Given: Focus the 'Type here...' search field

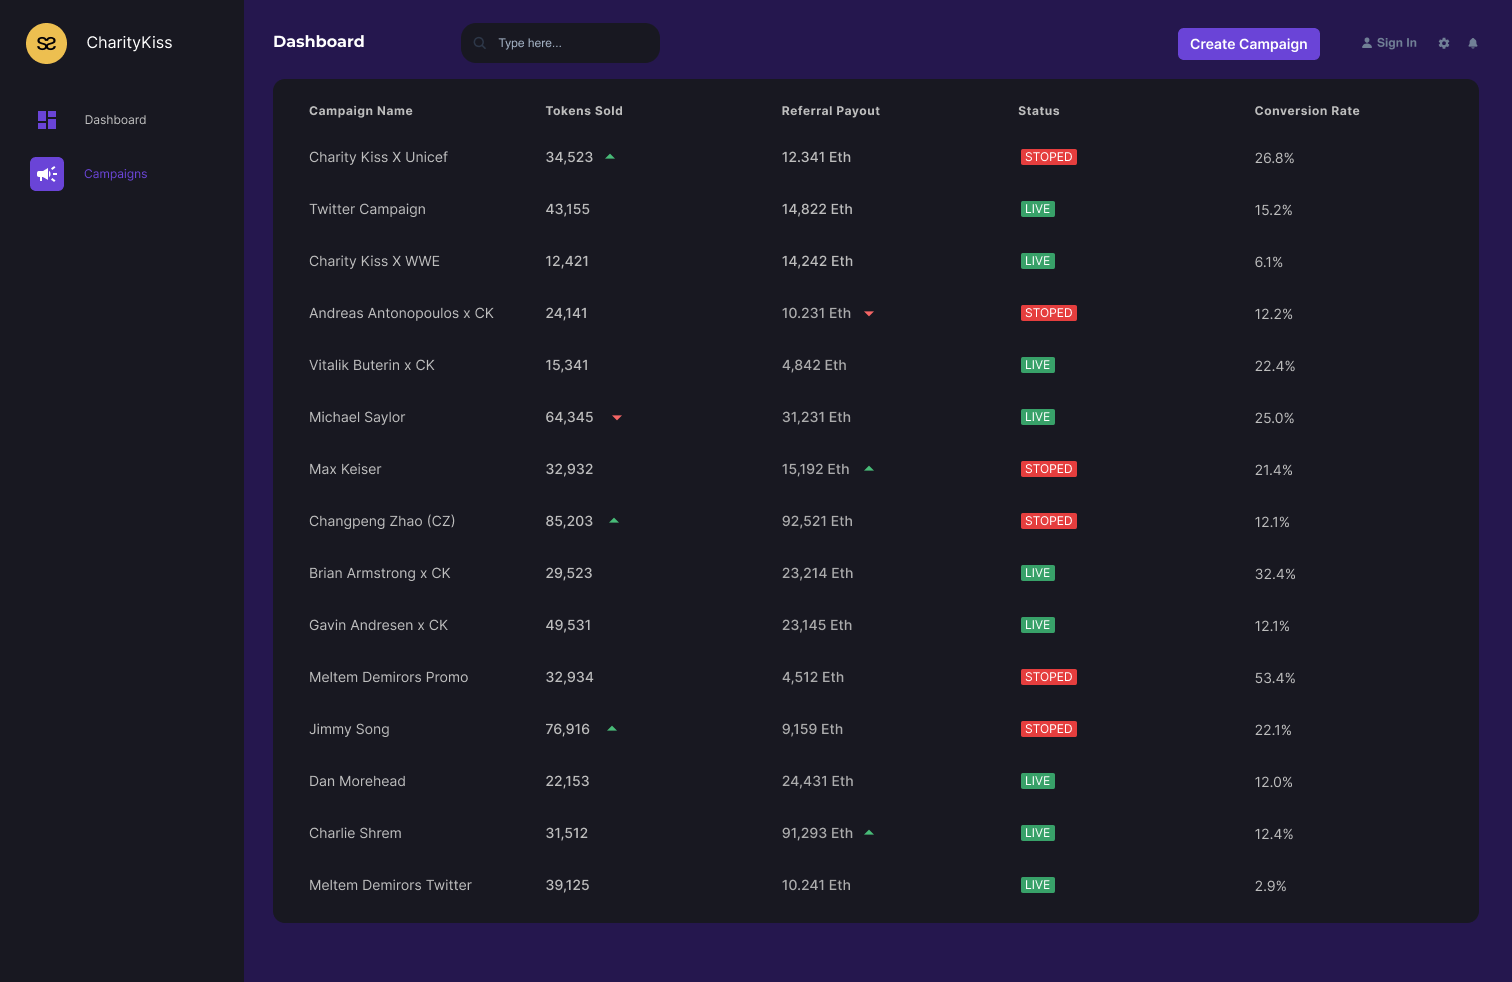Looking at the screenshot, I should (560, 43).
